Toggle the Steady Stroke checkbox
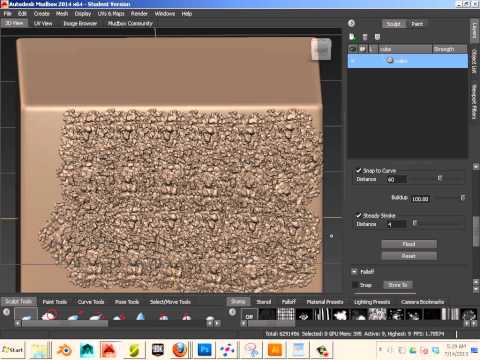480x360 pixels. point(359,215)
